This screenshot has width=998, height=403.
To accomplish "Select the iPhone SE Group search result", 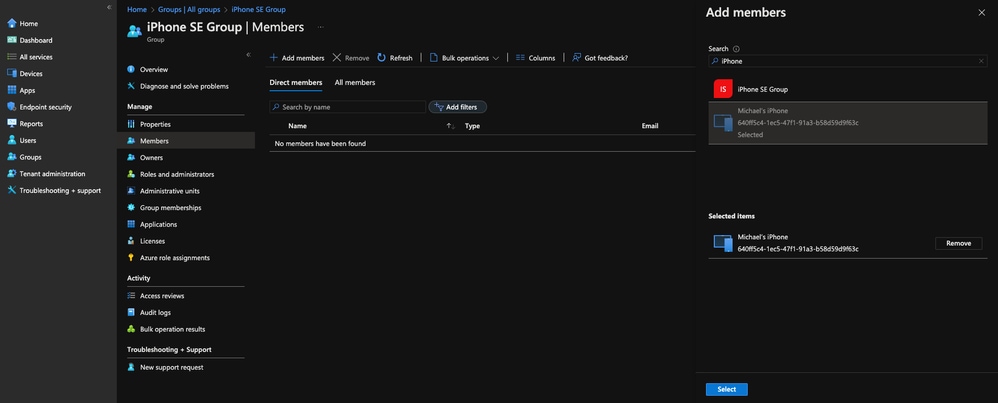I will [848, 90].
